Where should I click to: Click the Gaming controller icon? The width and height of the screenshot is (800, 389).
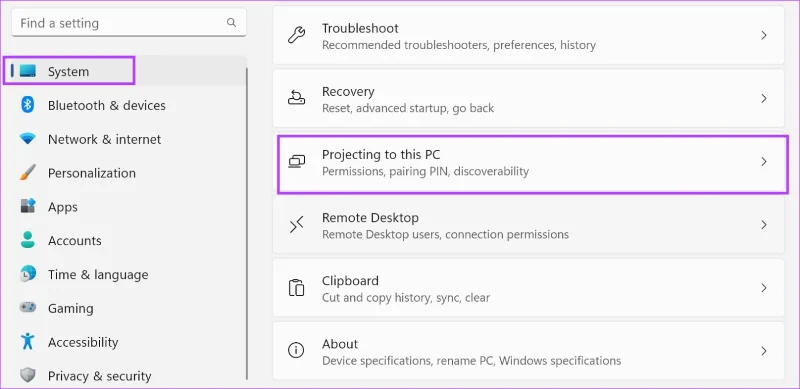pyautogui.click(x=28, y=308)
